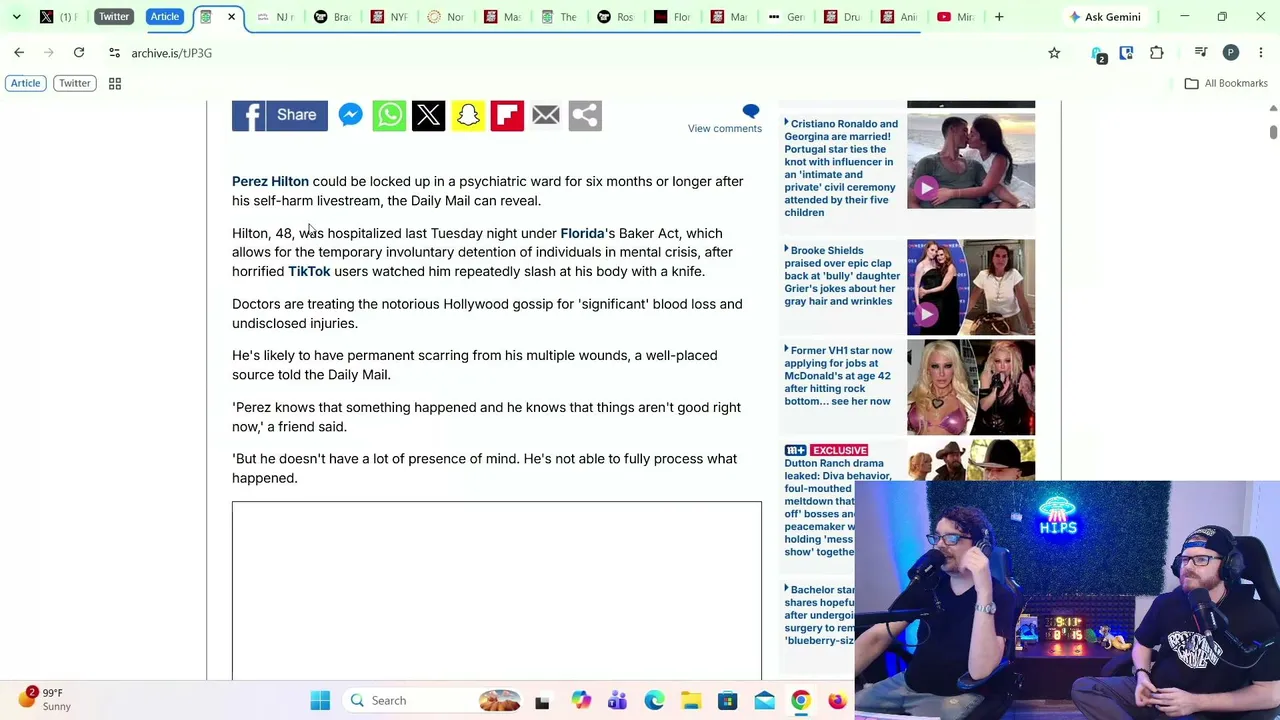Open the media controls toolbar icon
Image resolution: width=1280 pixels, height=720 pixels.
1201,53
